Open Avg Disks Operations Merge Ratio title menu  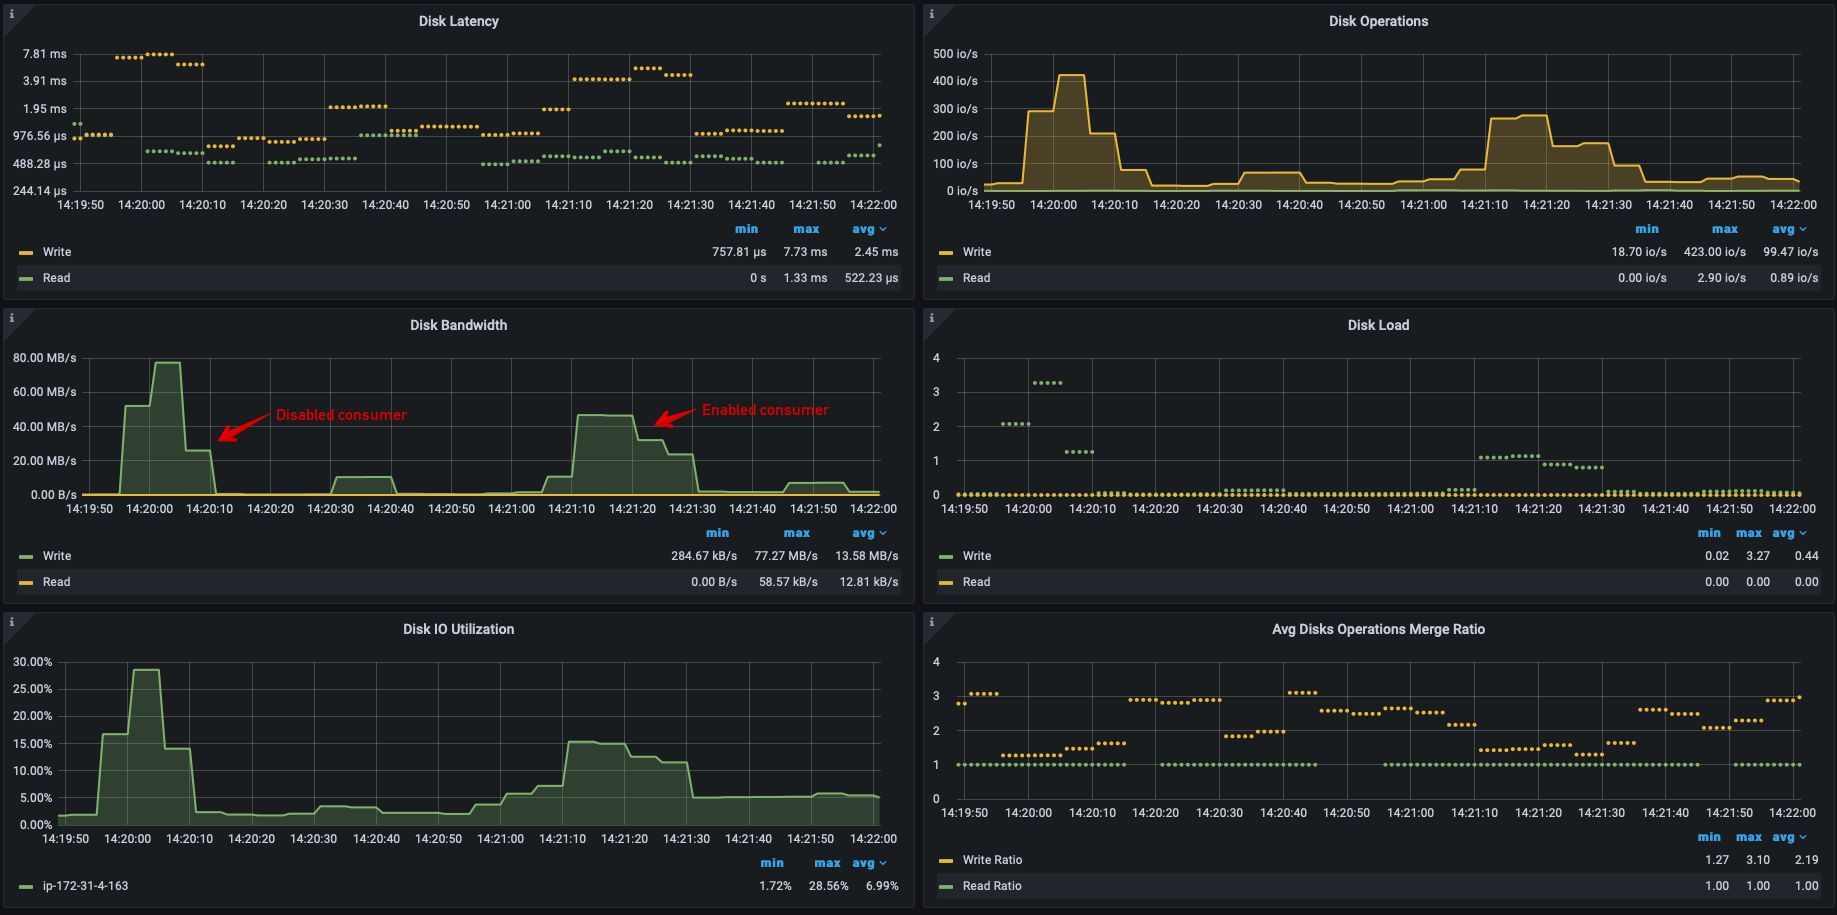1378,629
